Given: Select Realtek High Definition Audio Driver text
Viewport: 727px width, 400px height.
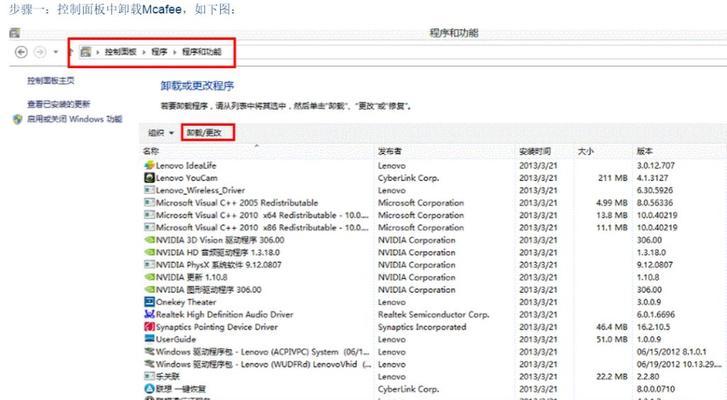Looking at the screenshot, I should point(224,314).
